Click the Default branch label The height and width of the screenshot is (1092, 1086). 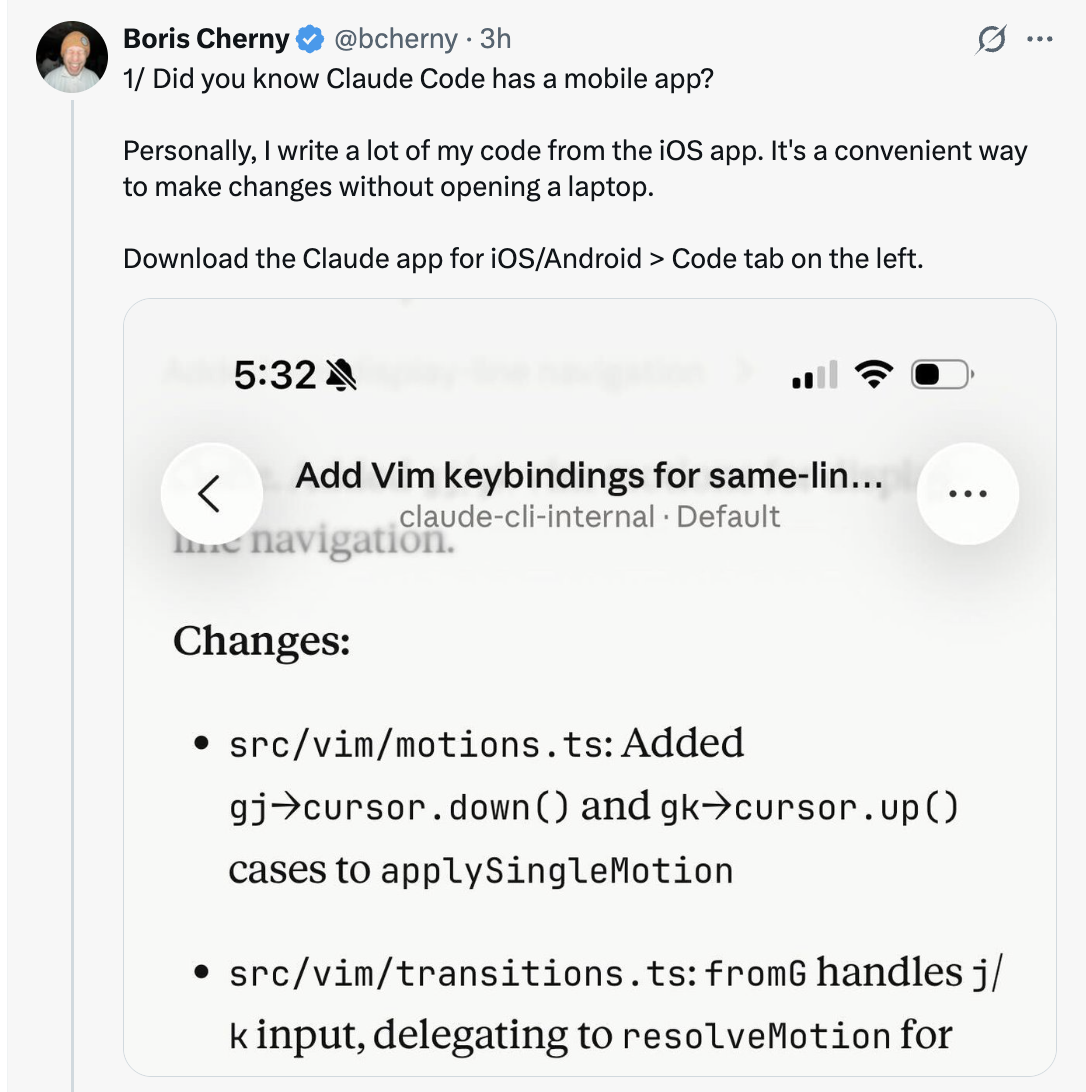(728, 517)
